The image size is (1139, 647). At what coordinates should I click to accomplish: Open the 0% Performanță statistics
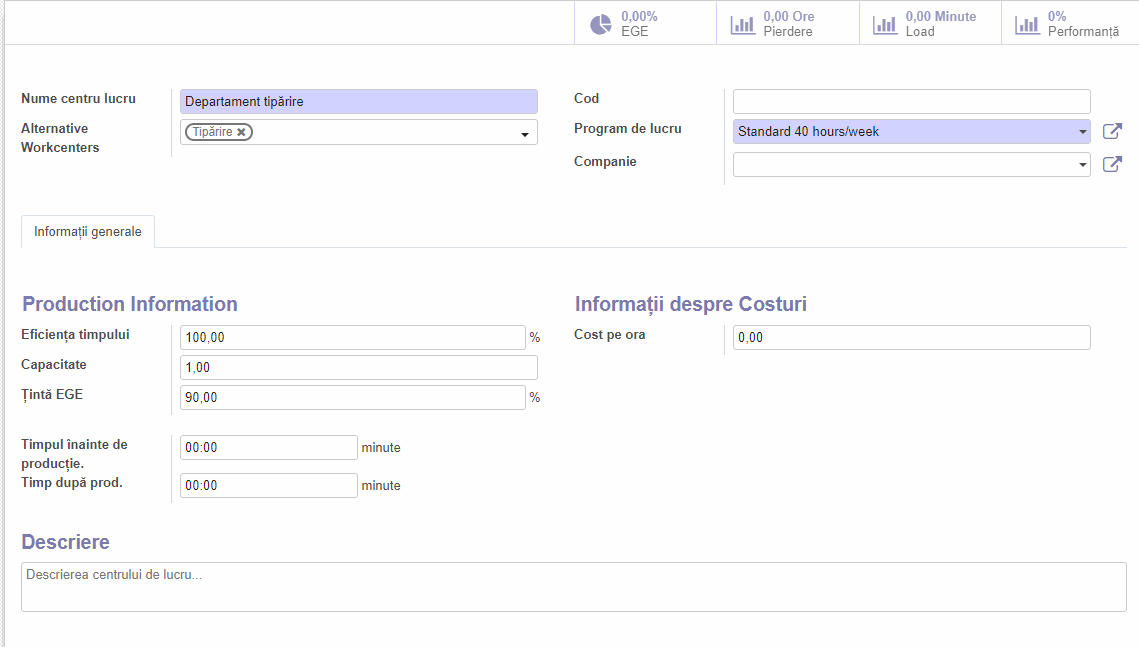(1070, 23)
